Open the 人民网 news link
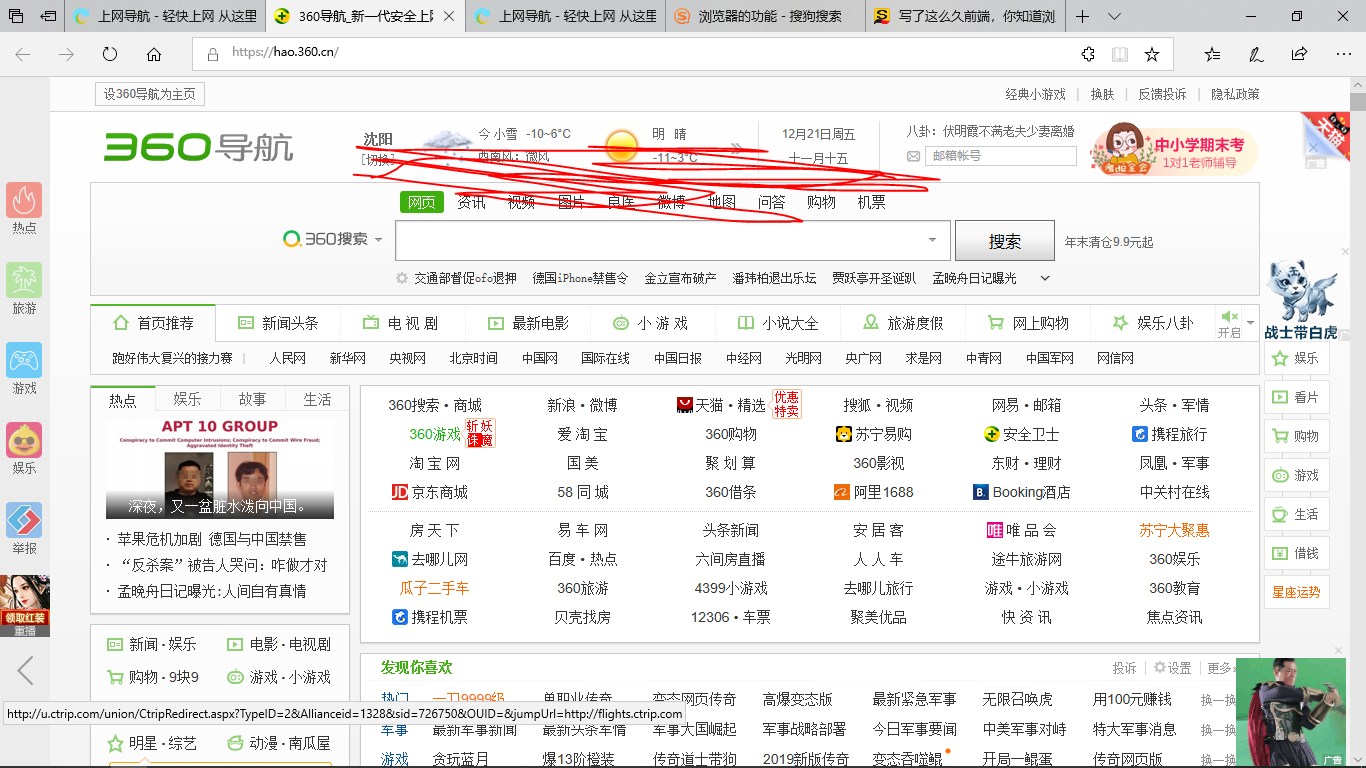 coord(287,358)
